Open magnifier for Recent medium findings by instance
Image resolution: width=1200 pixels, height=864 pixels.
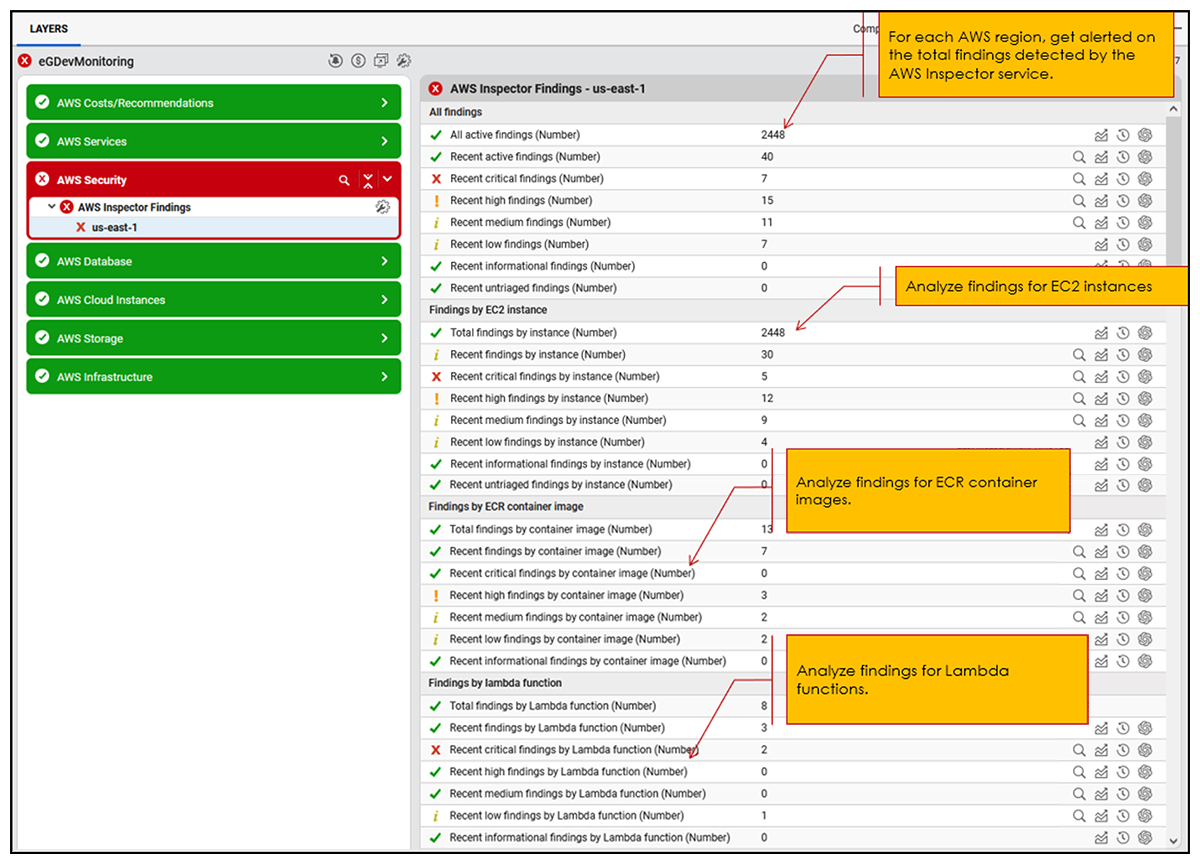1079,421
